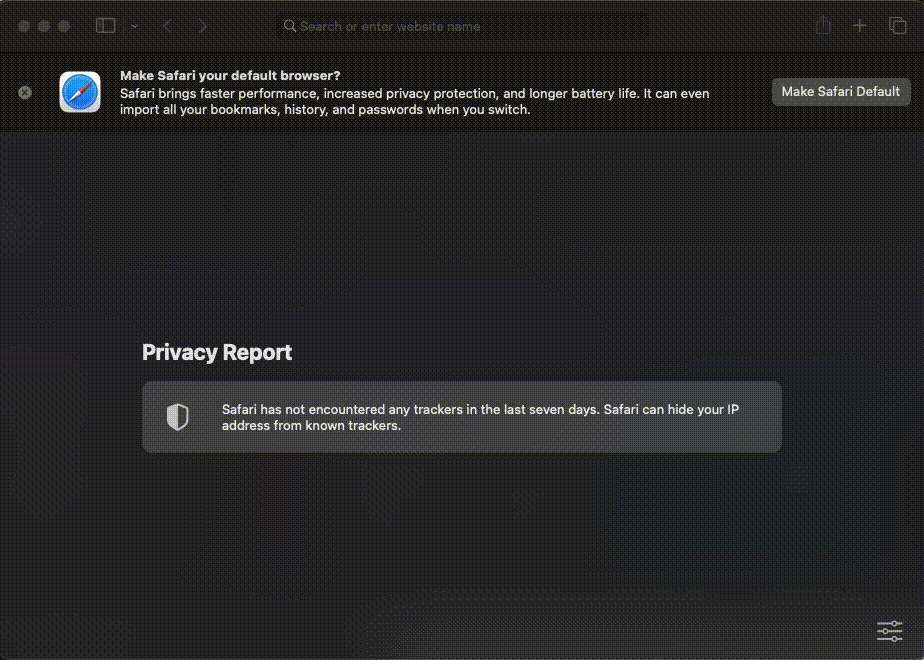Open the Privacy Report tracker summary card
The height and width of the screenshot is (660, 924).
coord(461,417)
